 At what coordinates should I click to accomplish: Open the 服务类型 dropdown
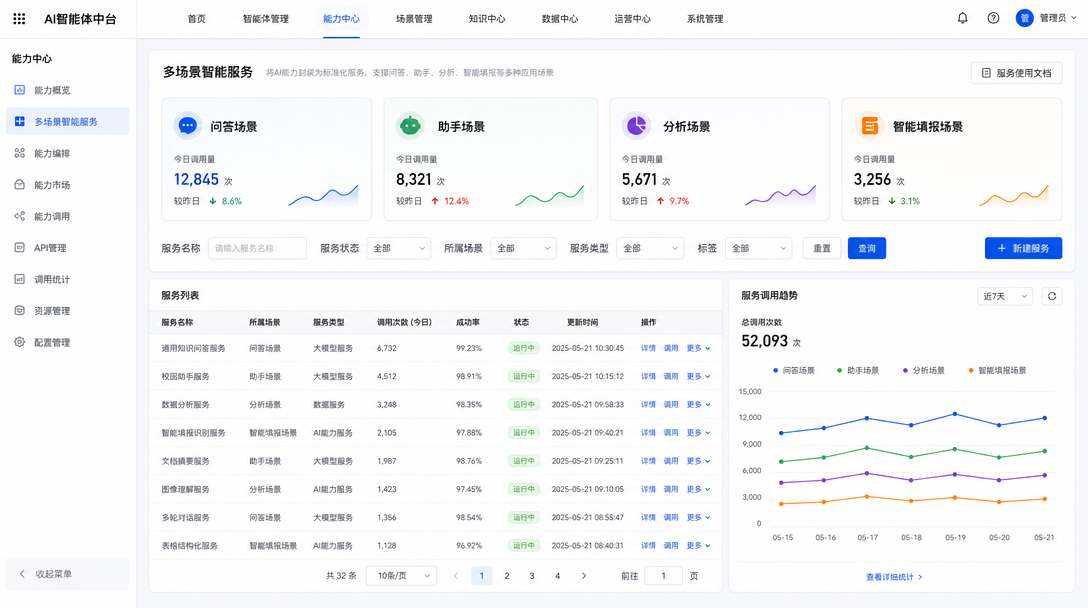[650, 248]
